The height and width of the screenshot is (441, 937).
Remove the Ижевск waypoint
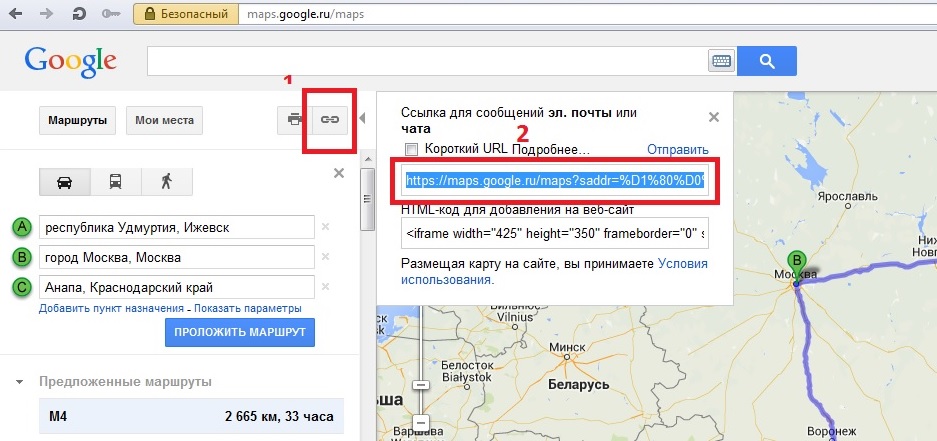pos(326,227)
